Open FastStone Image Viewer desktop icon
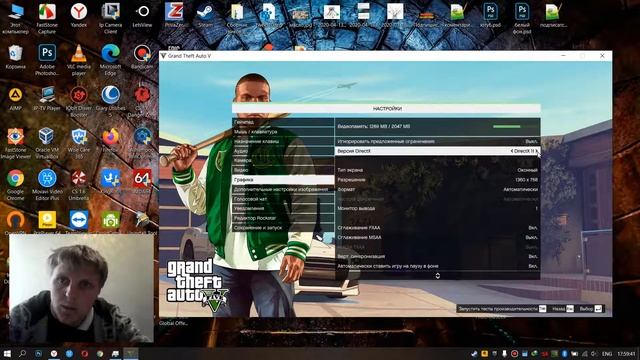This screenshot has width=640, height=360. 16,143
